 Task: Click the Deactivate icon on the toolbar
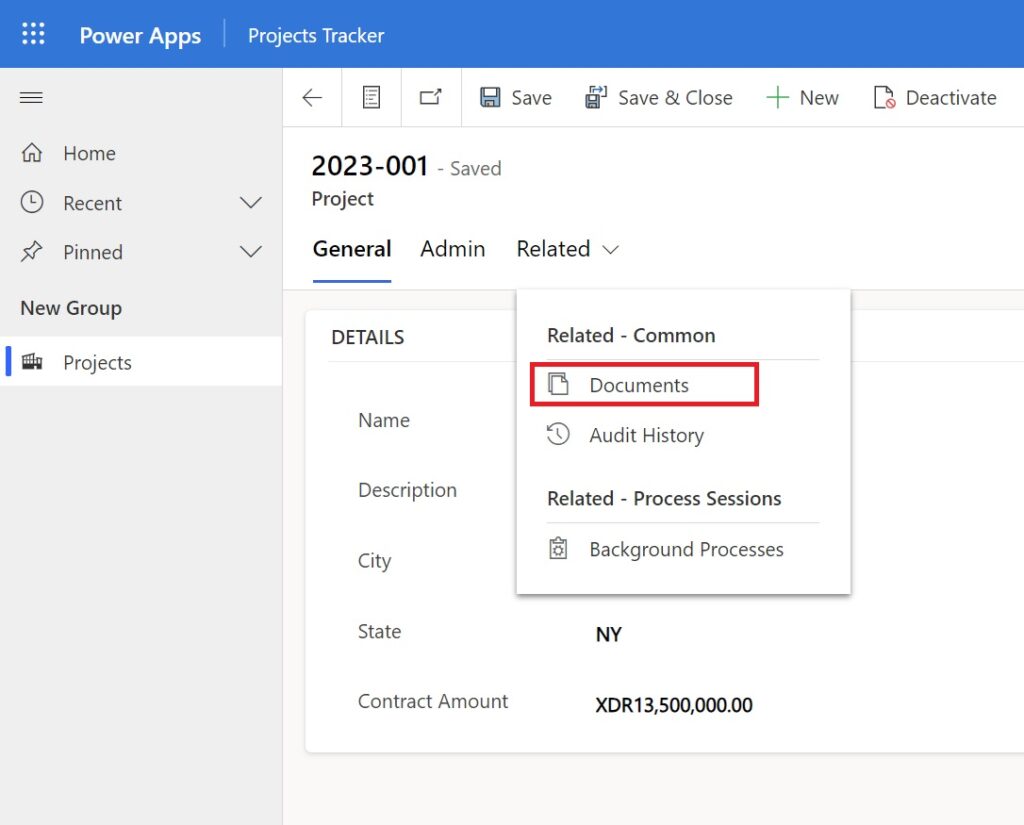click(884, 97)
